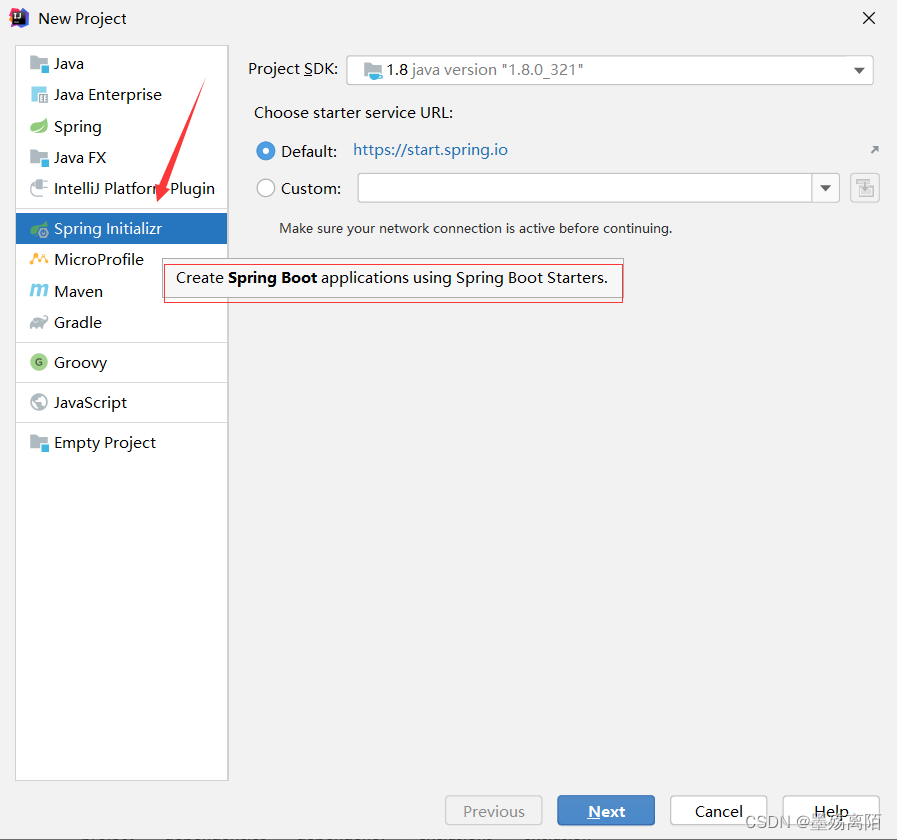
Task: Click the Cancel button
Action: click(718, 810)
